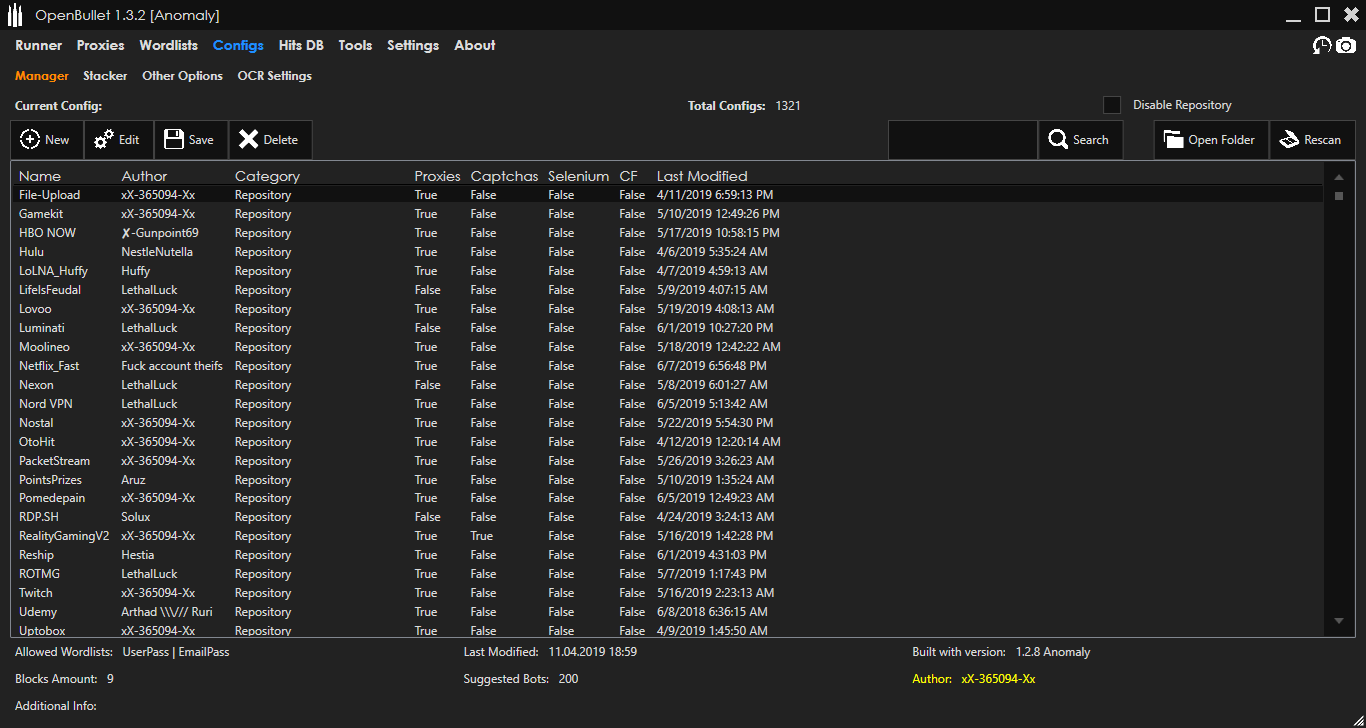Select the LoLNA_Huffy config
1366x728 pixels.
coord(669,271)
